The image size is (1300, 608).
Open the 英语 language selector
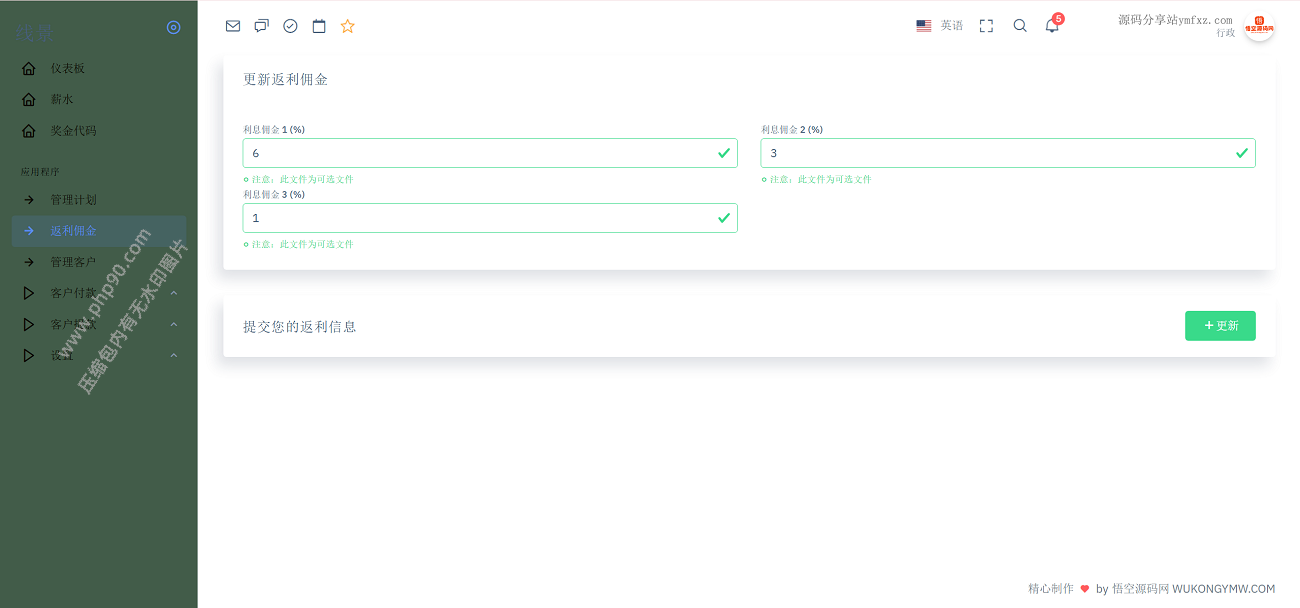coord(940,26)
